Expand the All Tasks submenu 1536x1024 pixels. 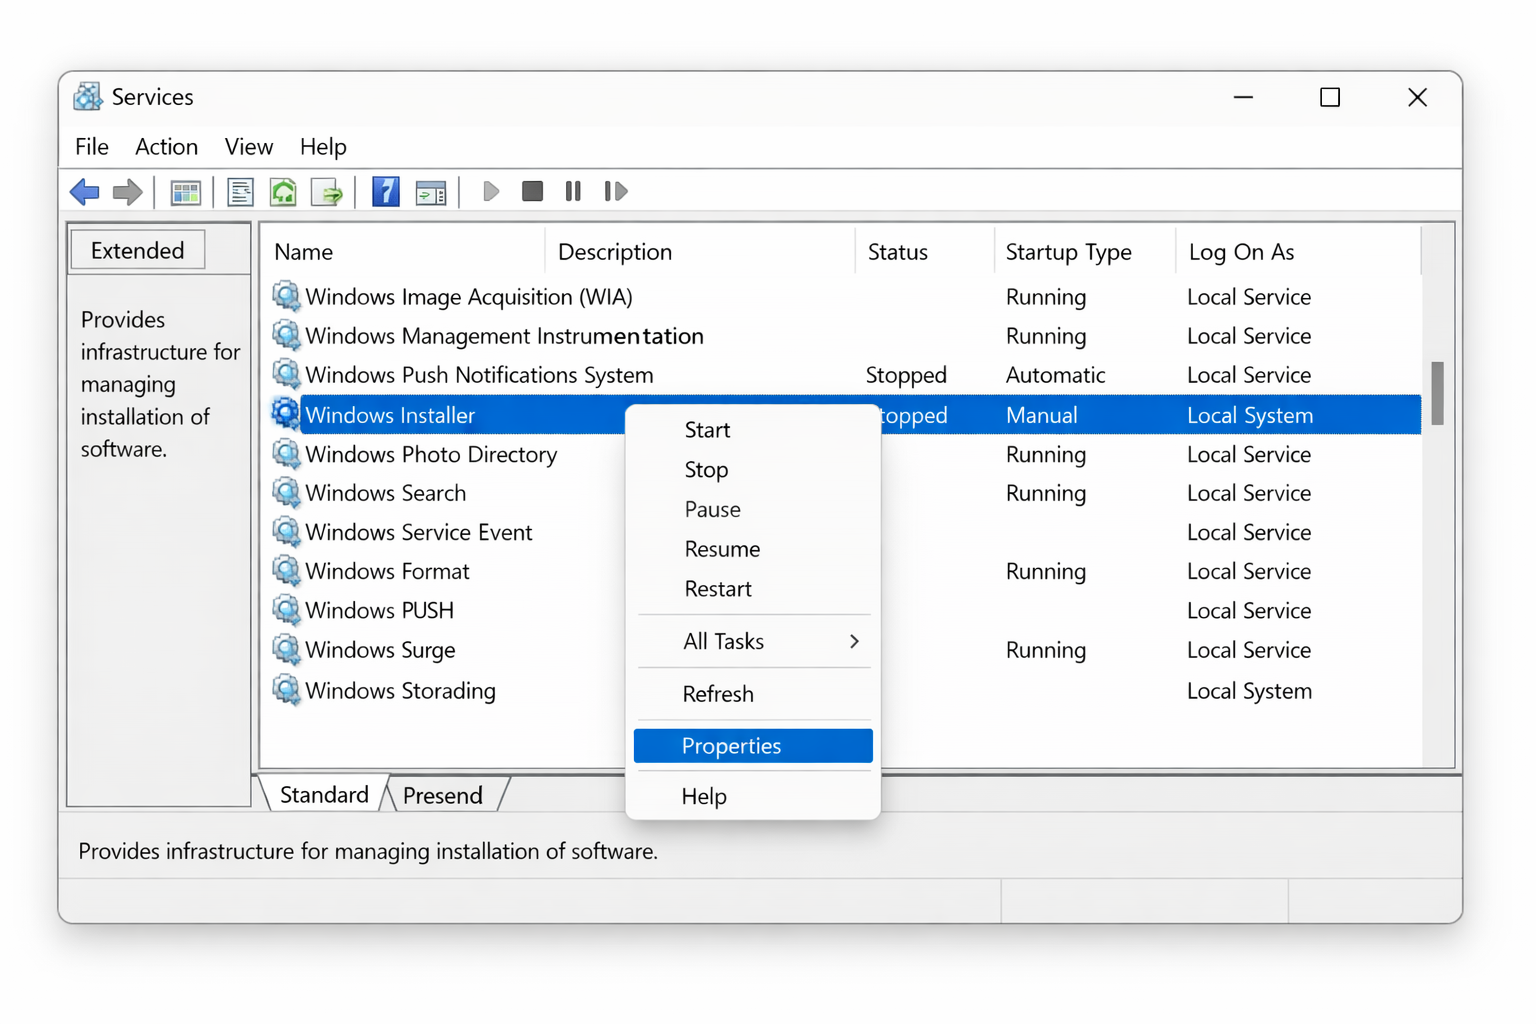pos(753,641)
